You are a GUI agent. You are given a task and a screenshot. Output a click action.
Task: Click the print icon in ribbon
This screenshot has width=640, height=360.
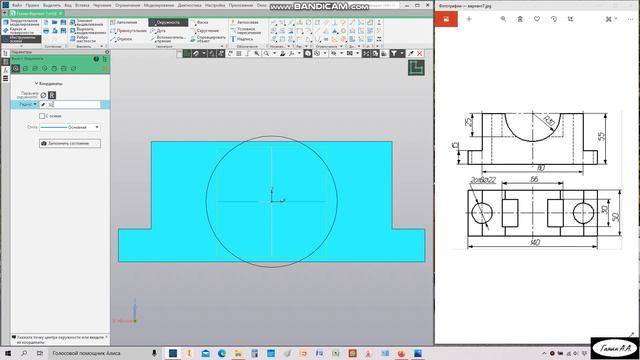pos(46,31)
